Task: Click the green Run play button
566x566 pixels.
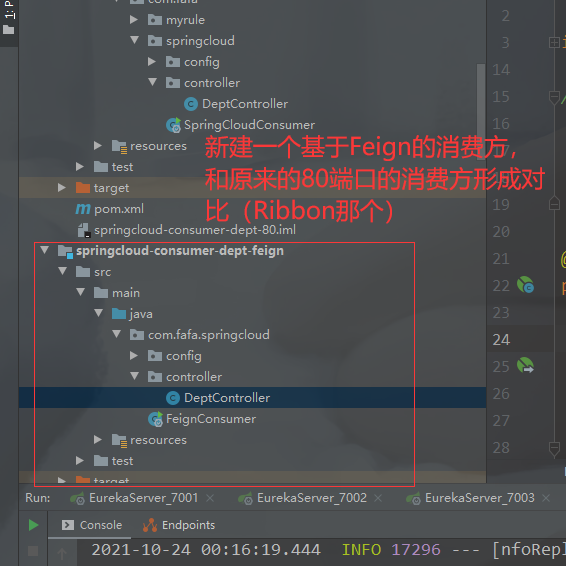Action: (x=33, y=525)
